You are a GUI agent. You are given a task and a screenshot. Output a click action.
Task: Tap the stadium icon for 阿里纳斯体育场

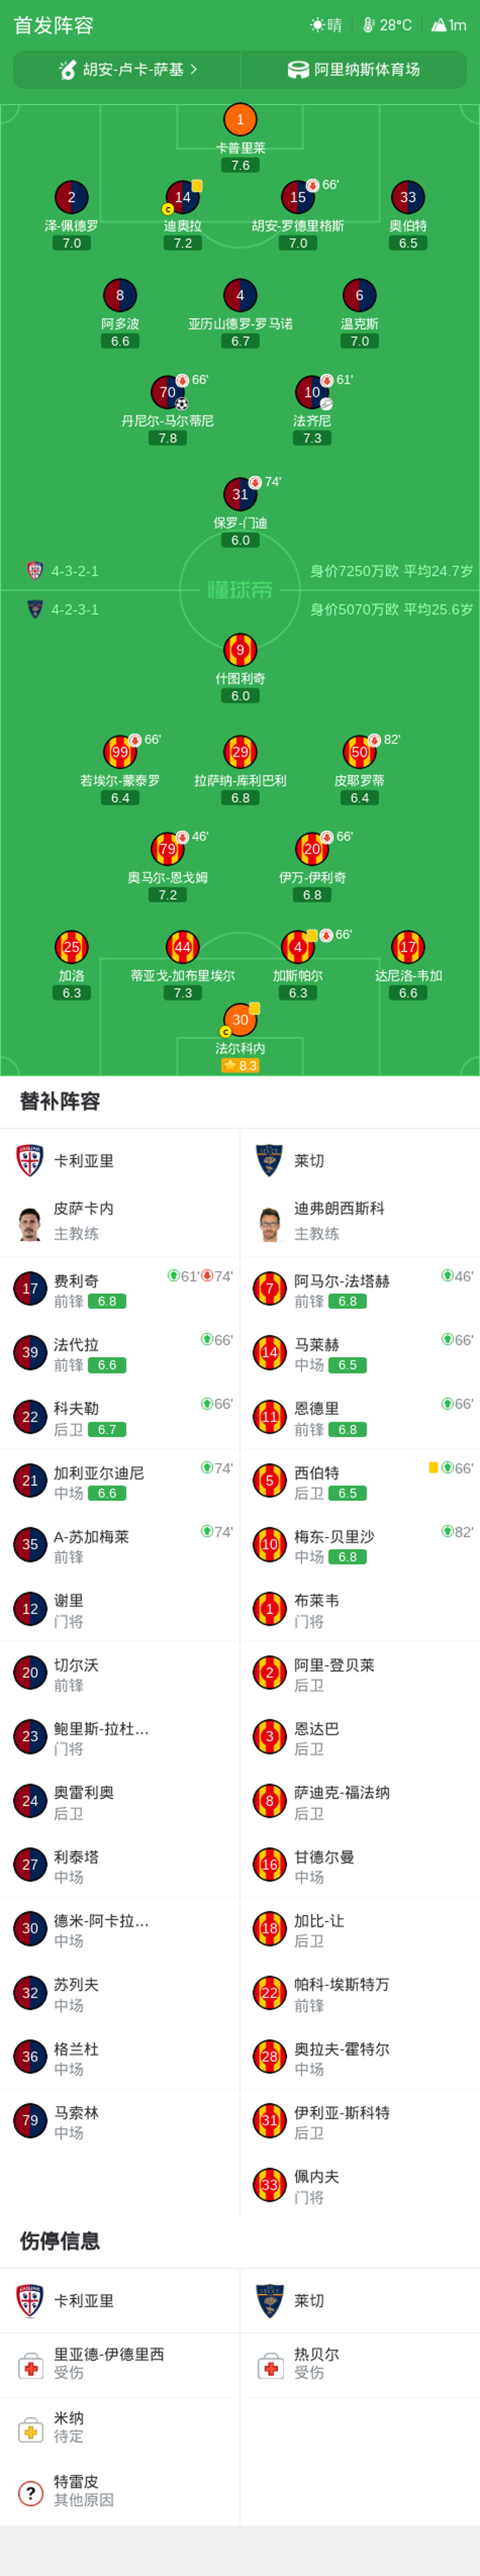pos(298,70)
